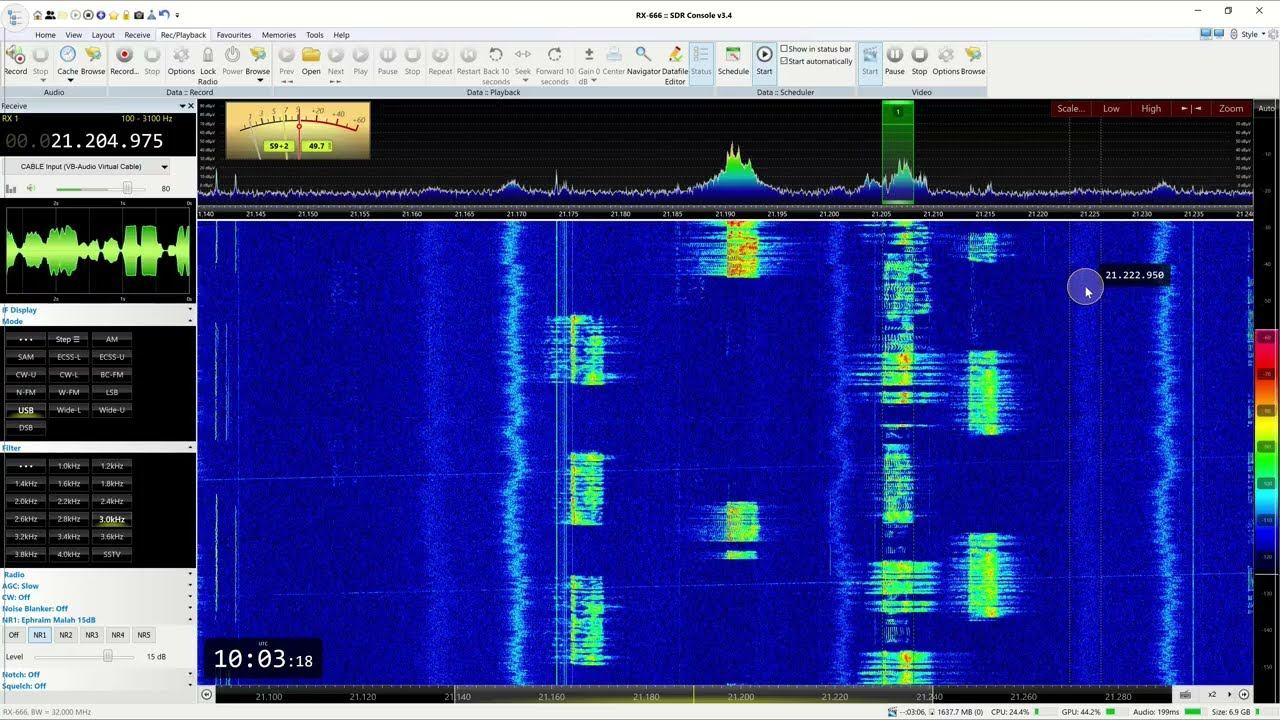Click the undo arrow in quick access toolbar
1280x720 pixels.
163,15
